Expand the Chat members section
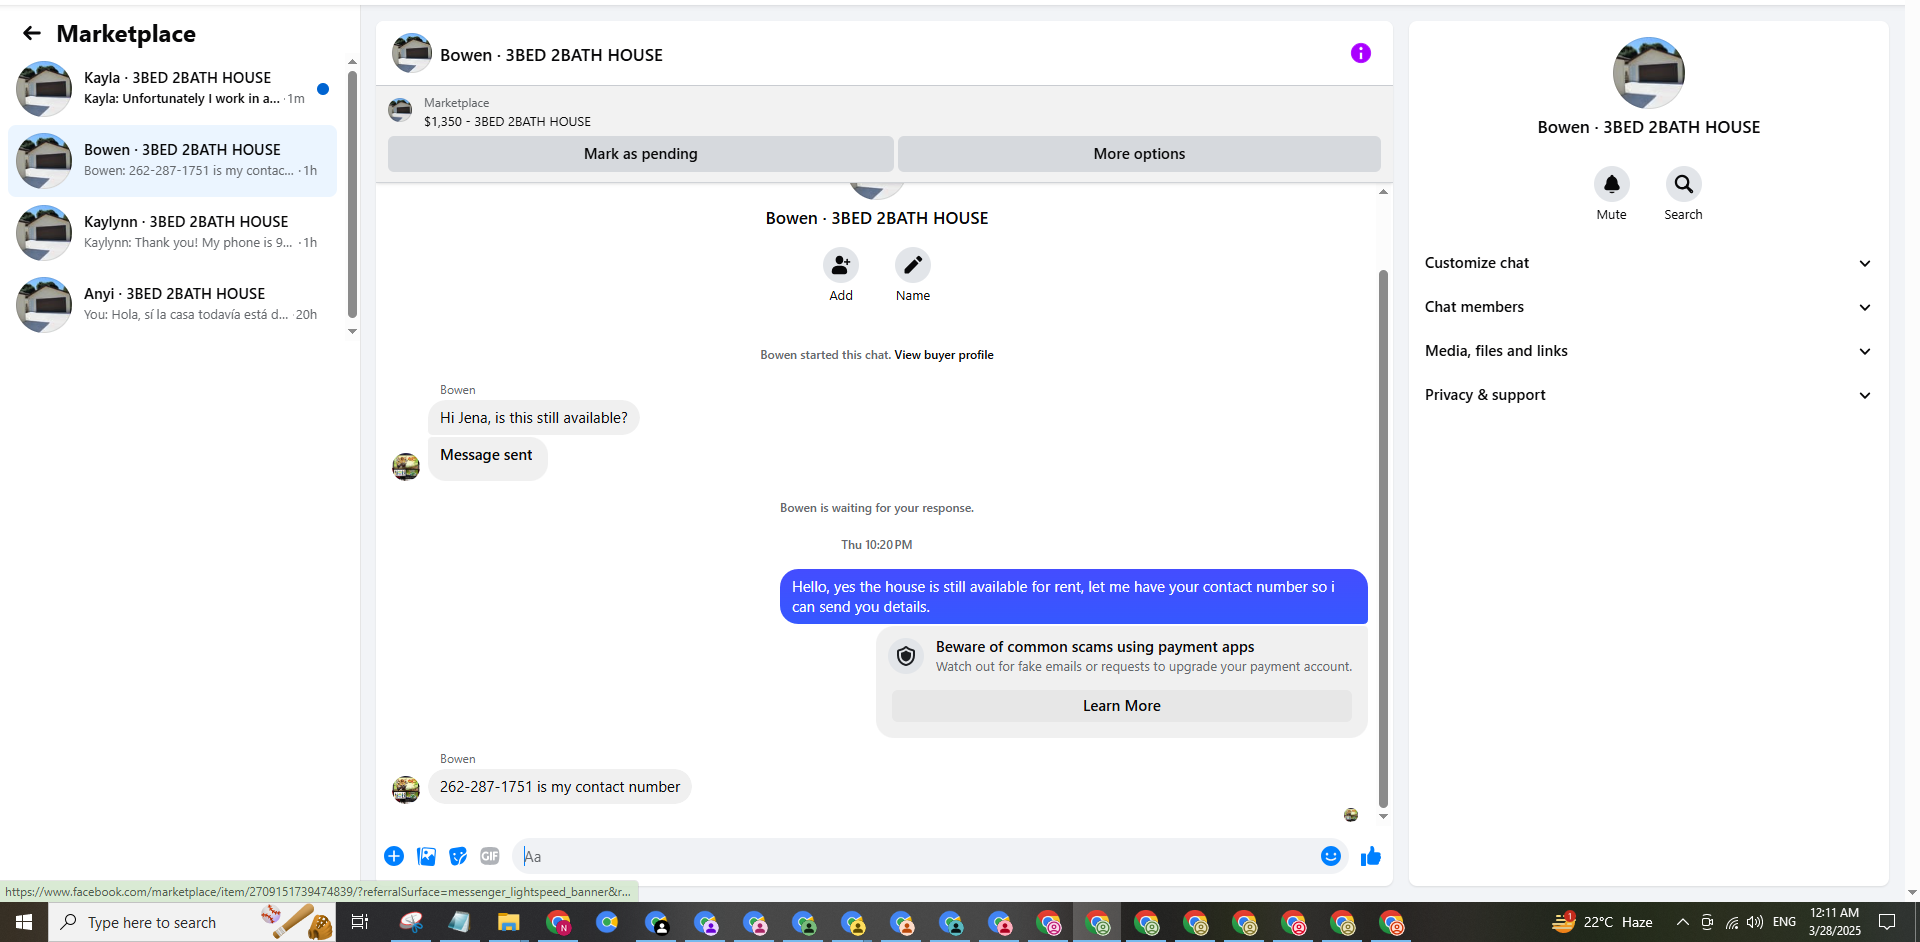Viewport: 1920px width, 942px height. click(x=1648, y=307)
